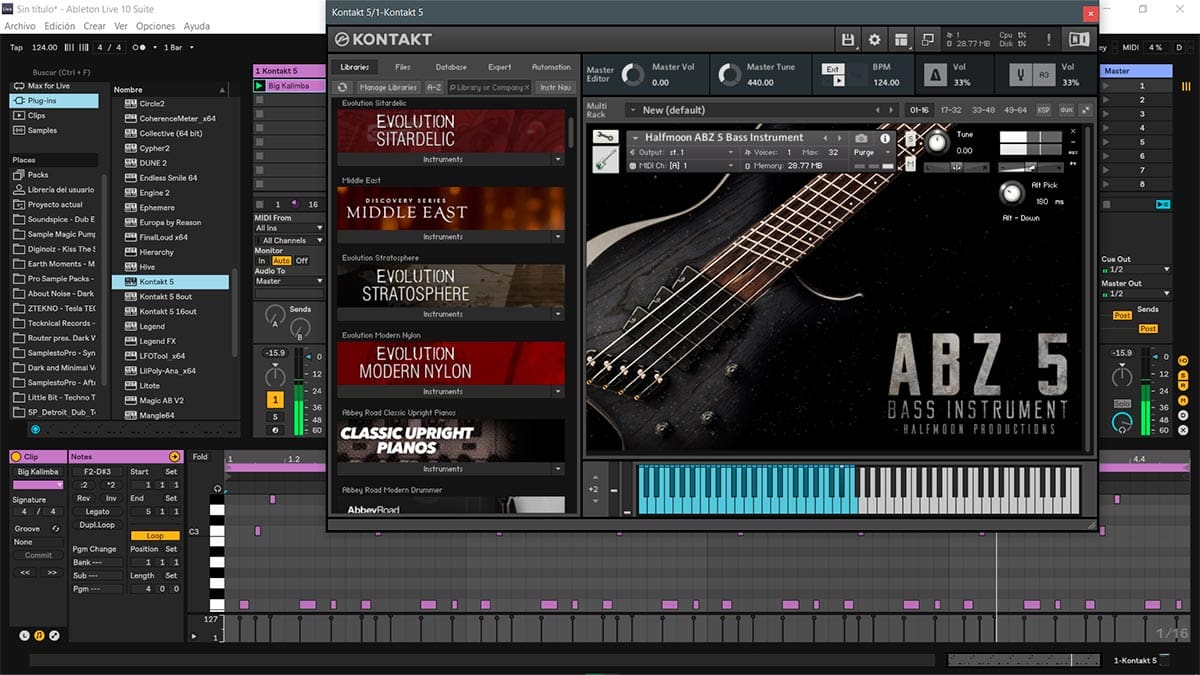Click the Send A knob

(x=275, y=317)
